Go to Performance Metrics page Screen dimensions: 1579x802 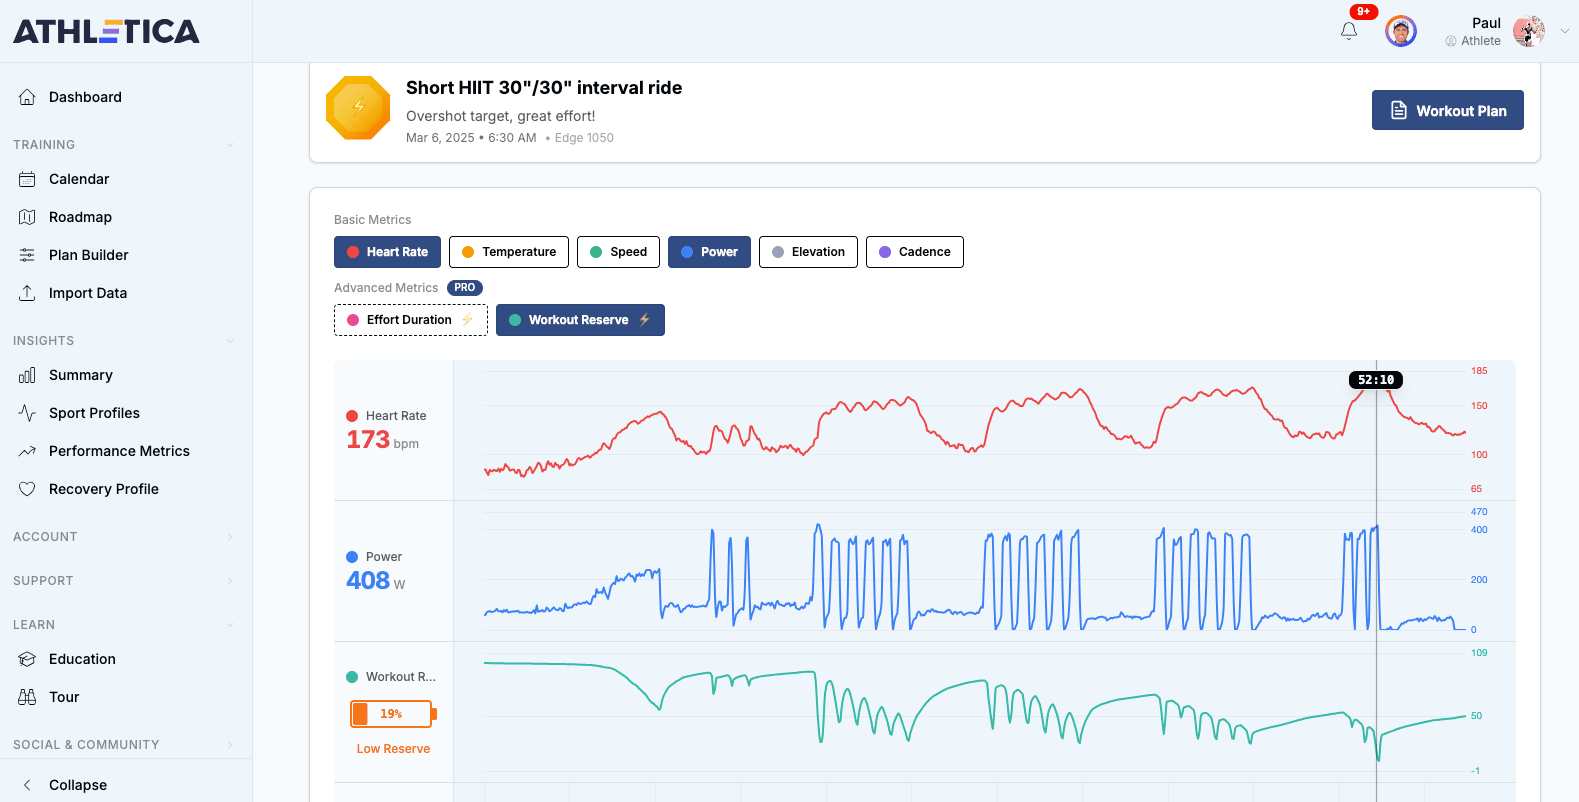(119, 451)
